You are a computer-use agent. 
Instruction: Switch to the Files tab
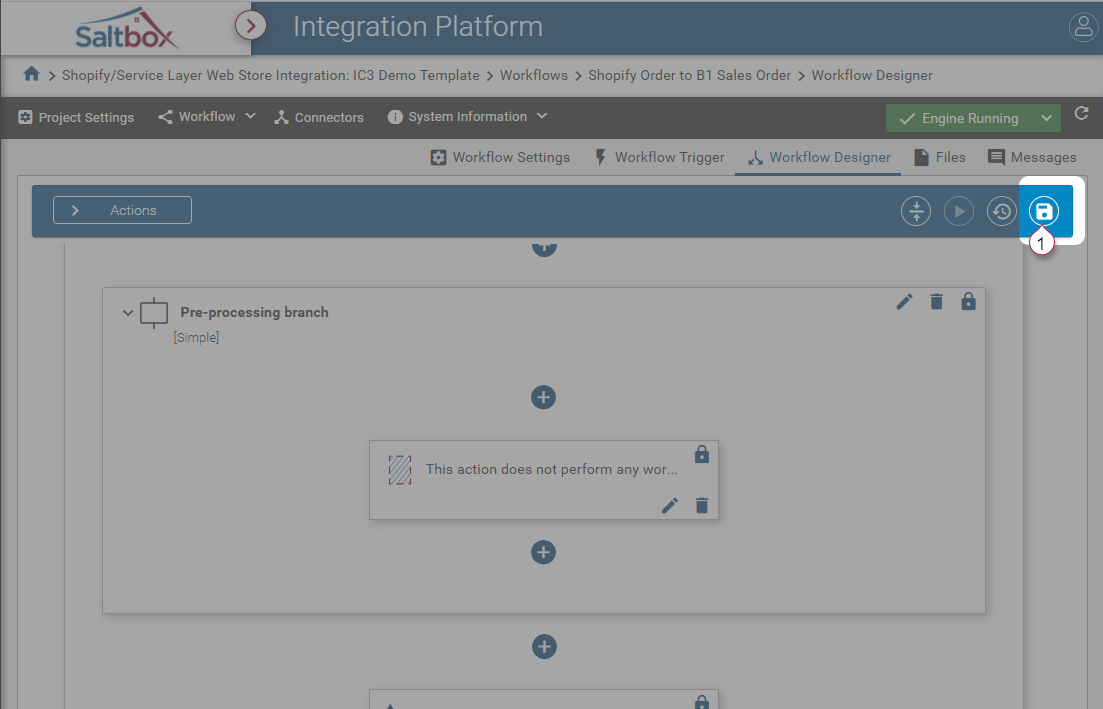940,158
